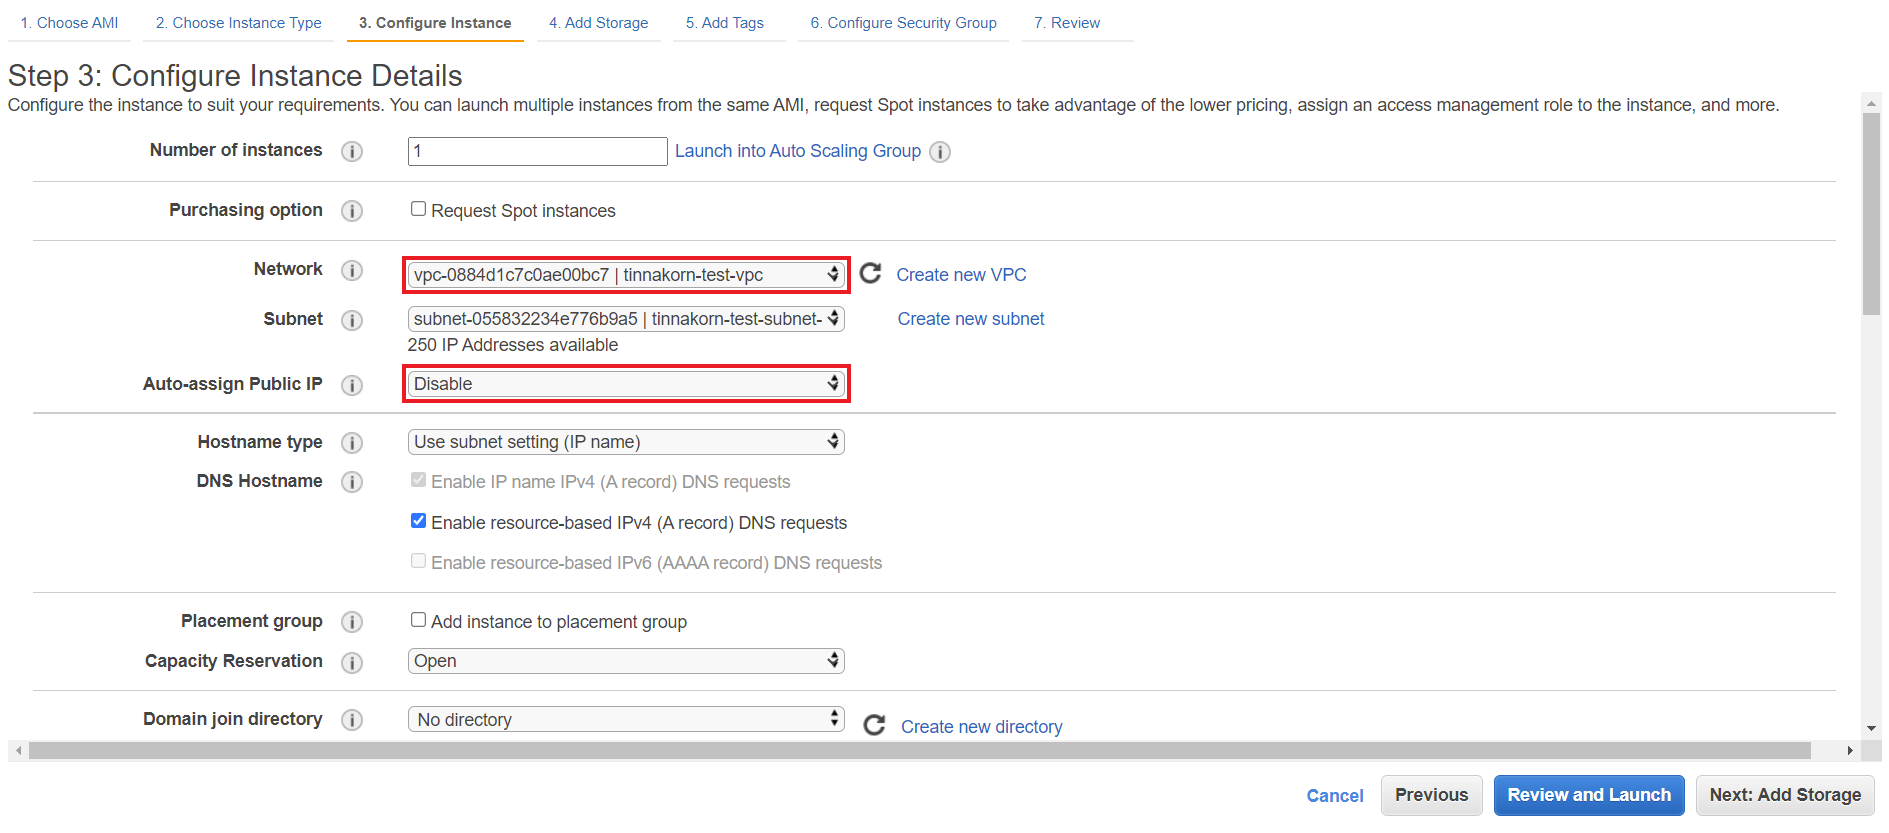Click info icon beside Launch into Auto Scaling Group
The width and height of the screenshot is (1889, 833).
point(940,151)
